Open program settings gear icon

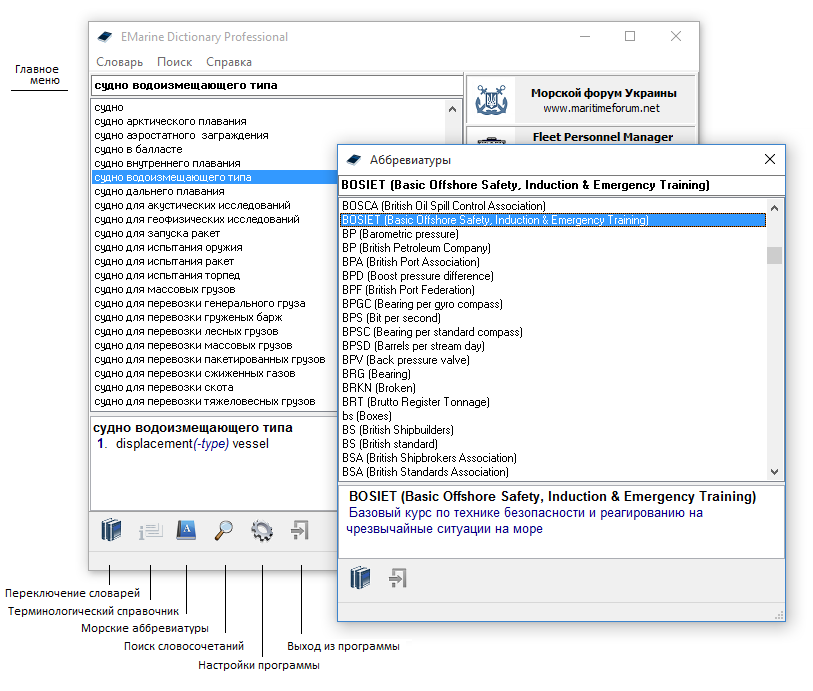click(x=262, y=530)
